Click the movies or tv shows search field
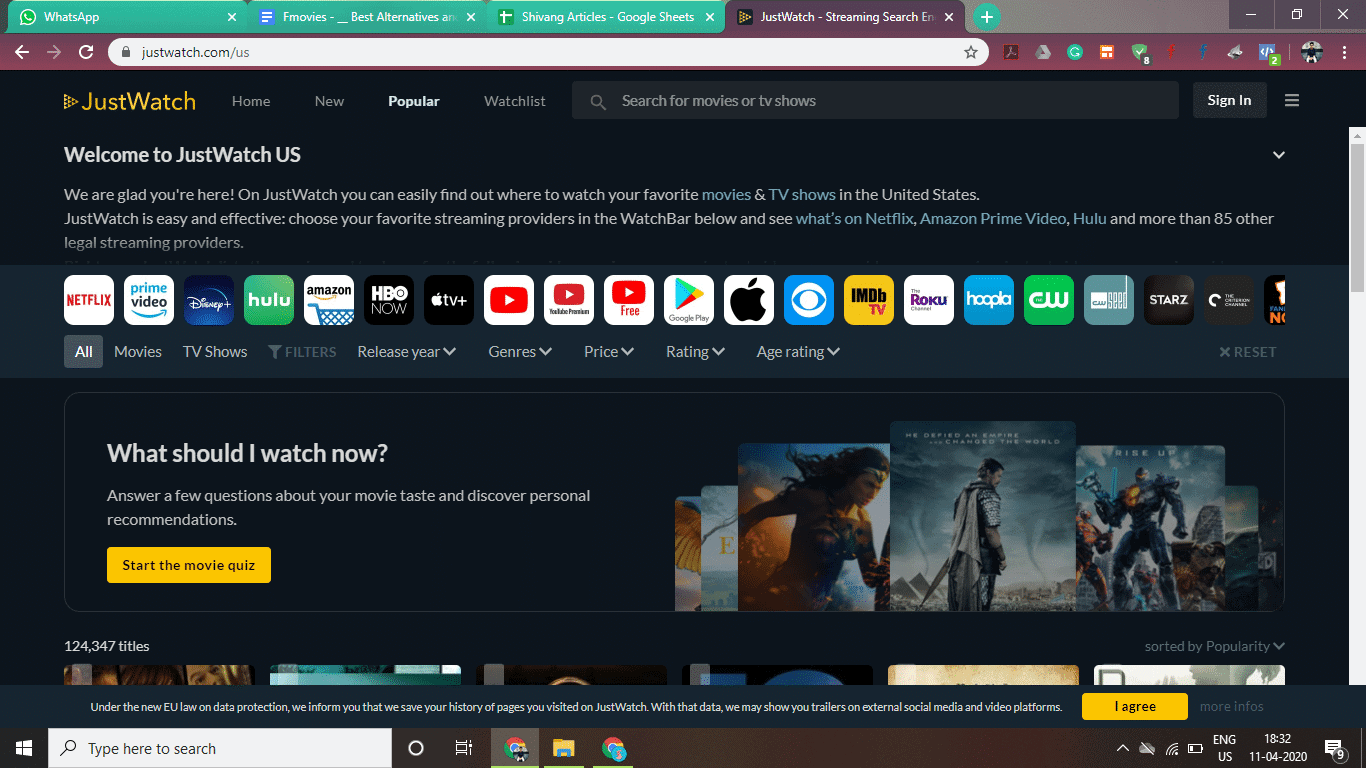 875,100
